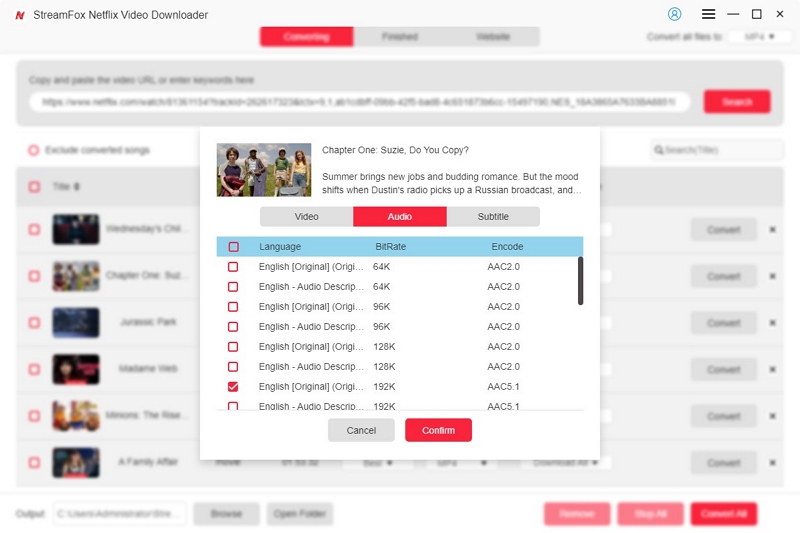Open the Convert all files to dropdown
The image size is (800, 533).
759,37
